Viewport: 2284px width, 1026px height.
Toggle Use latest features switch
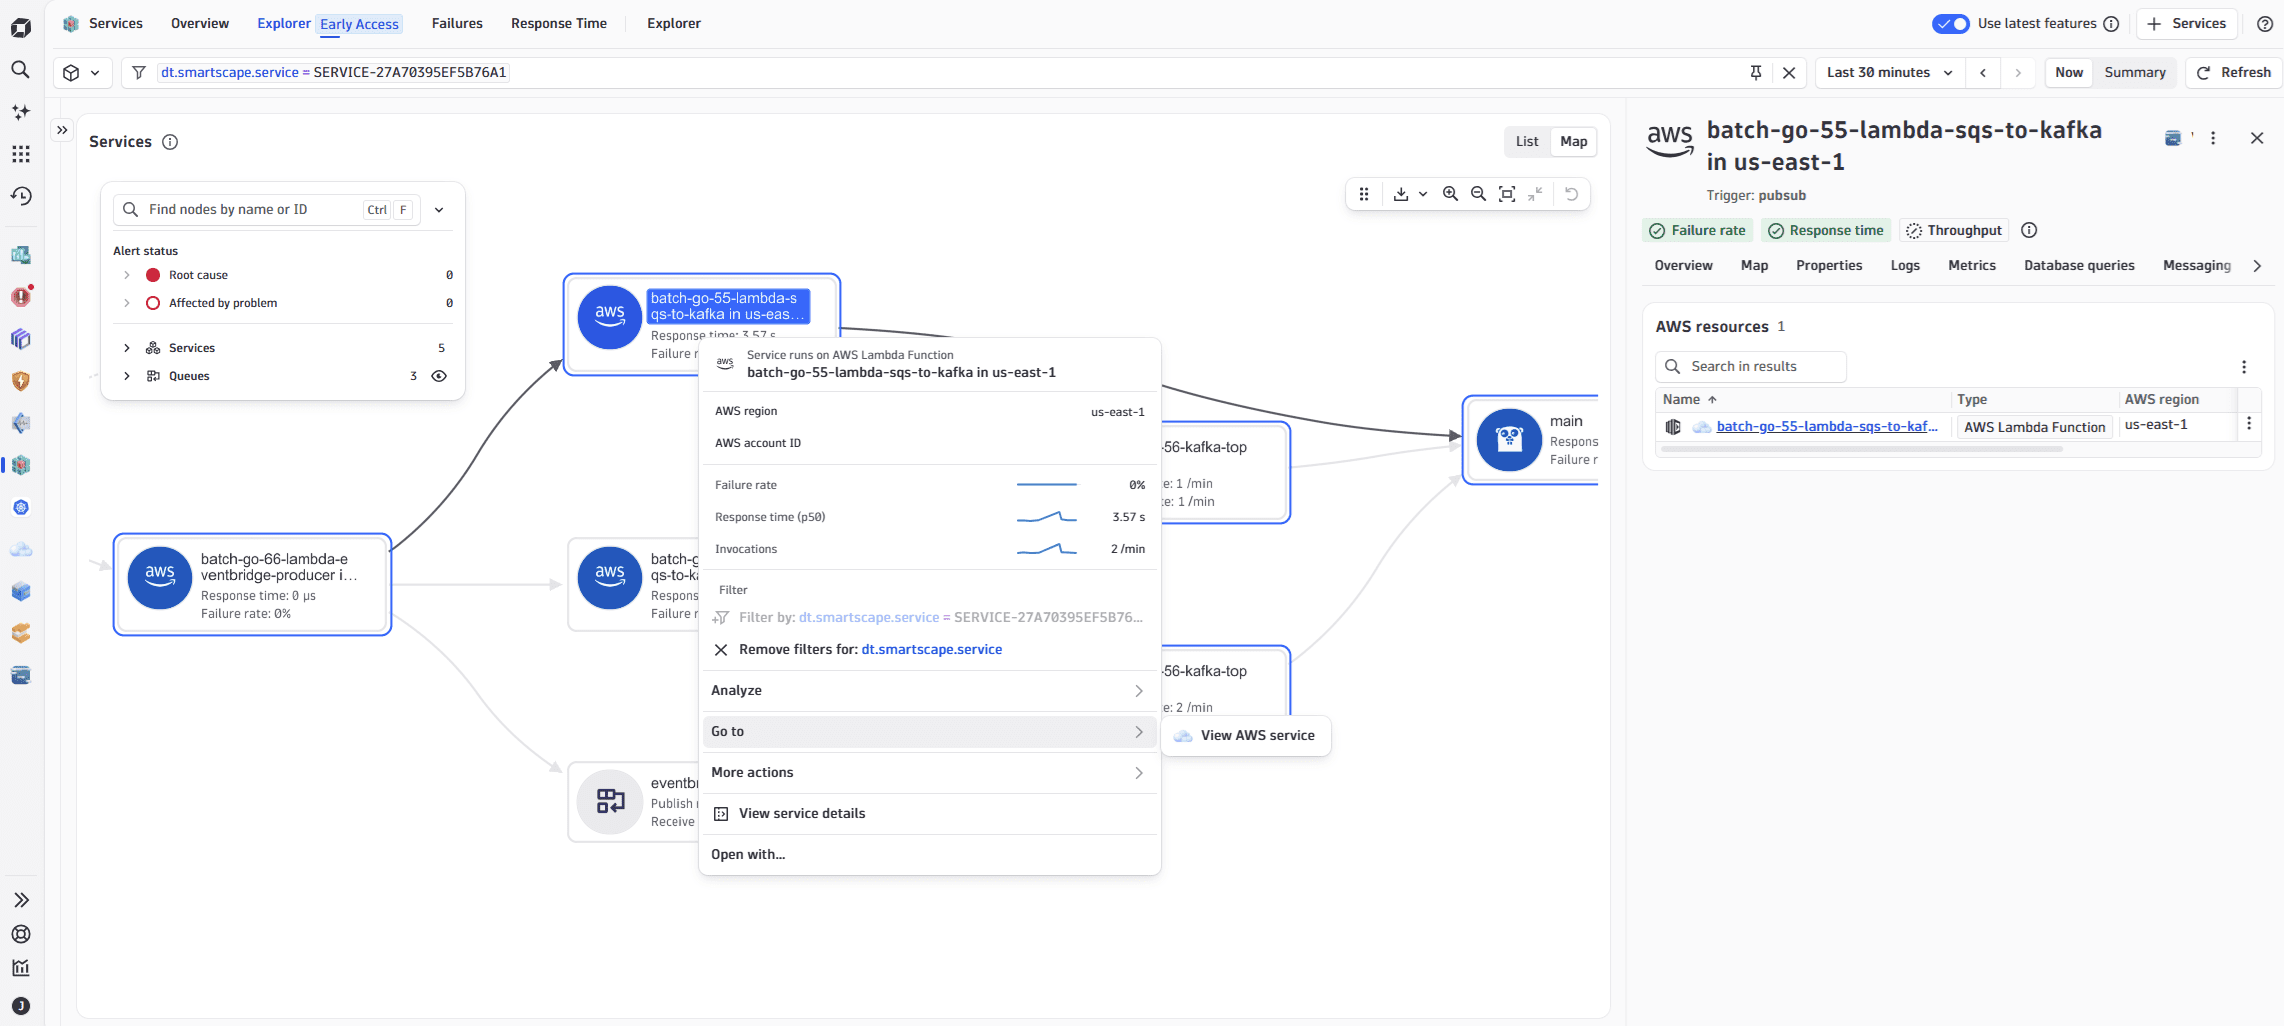(x=1950, y=24)
